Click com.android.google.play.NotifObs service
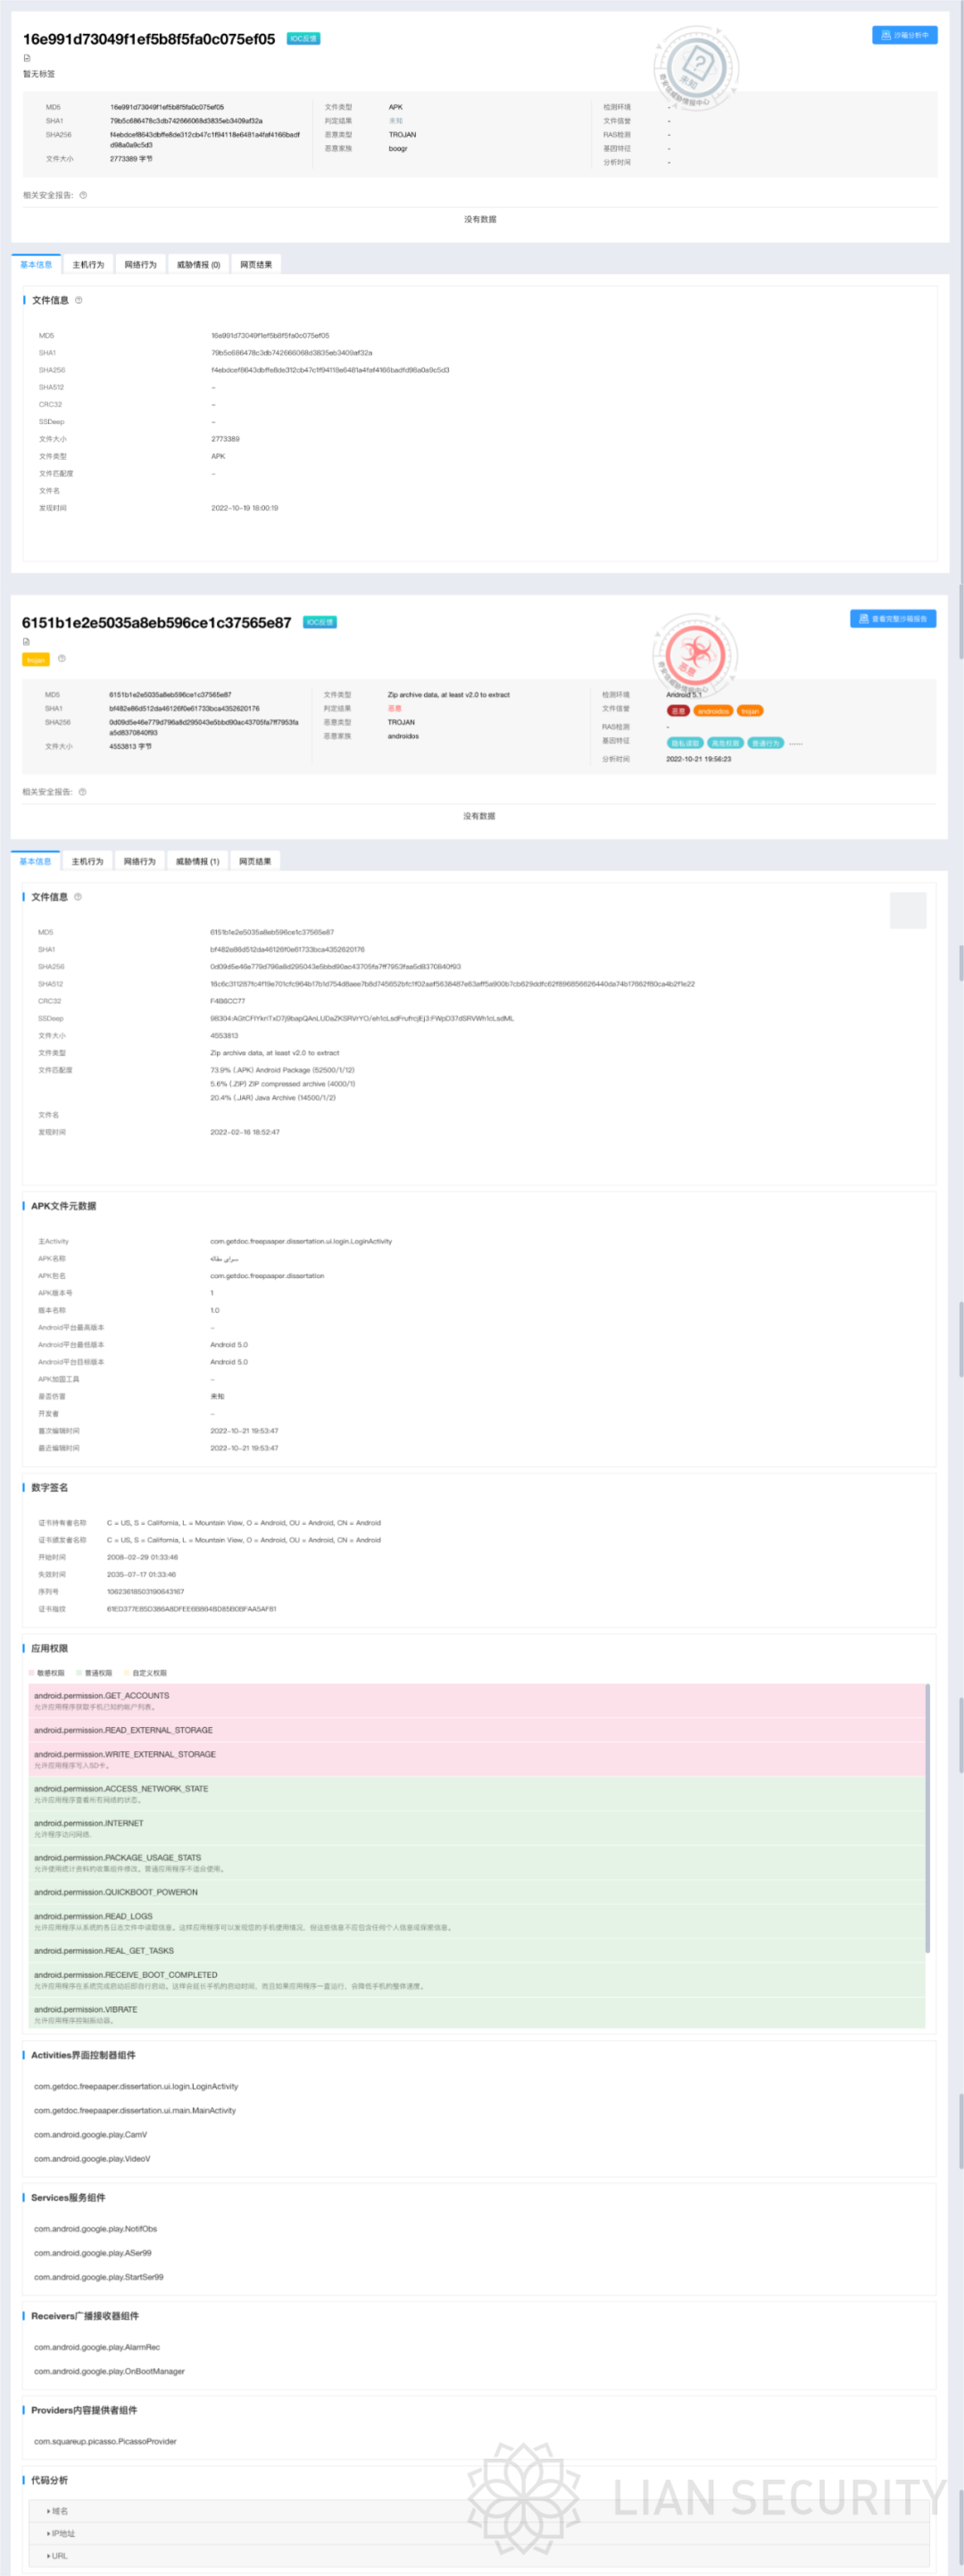The height and width of the screenshot is (2576, 964). point(95,2228)
